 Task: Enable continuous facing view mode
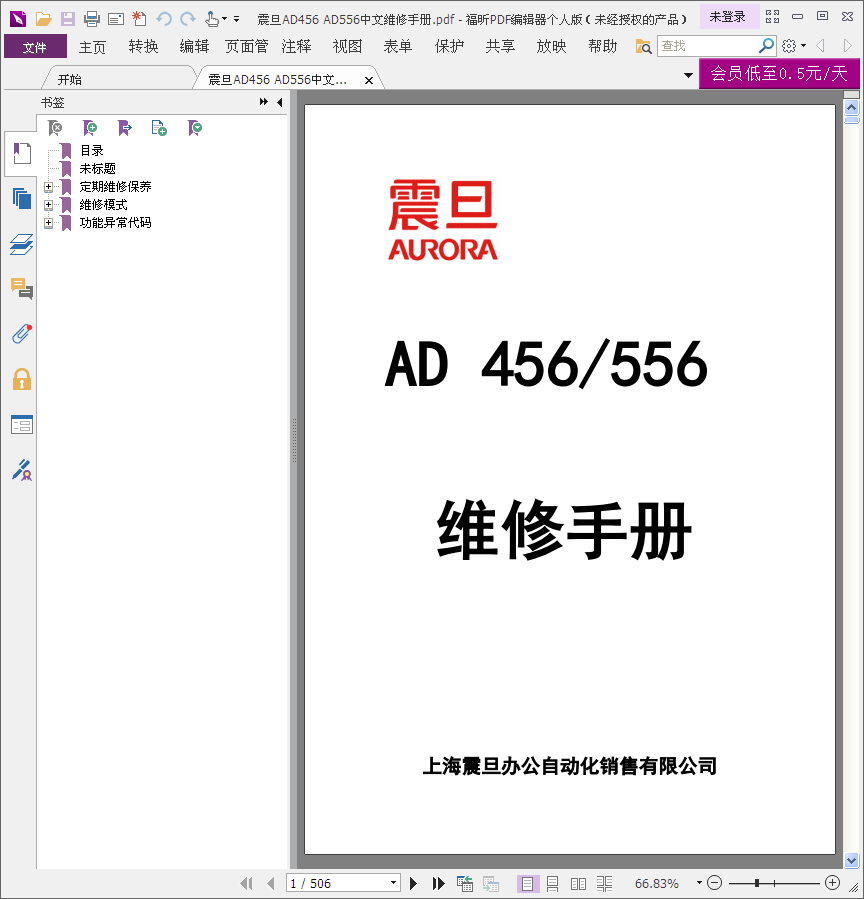click(x=604, y=884)
